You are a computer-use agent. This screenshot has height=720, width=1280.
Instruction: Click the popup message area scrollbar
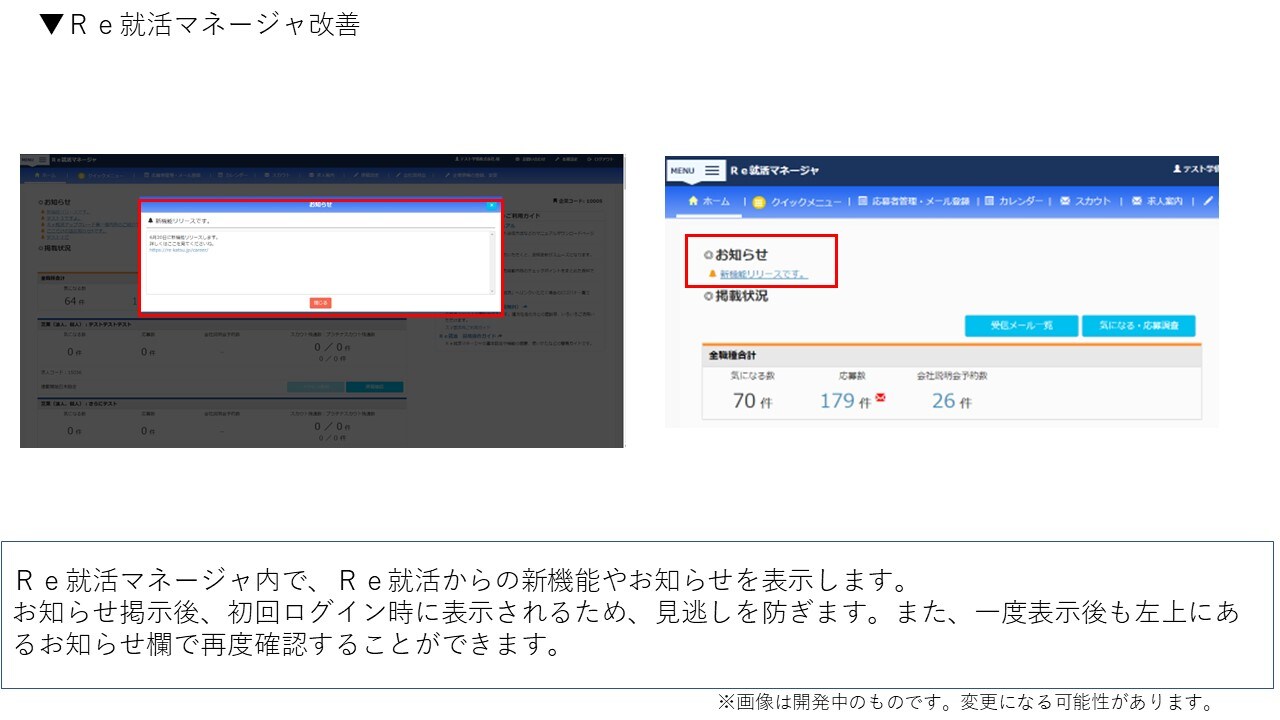492,262
